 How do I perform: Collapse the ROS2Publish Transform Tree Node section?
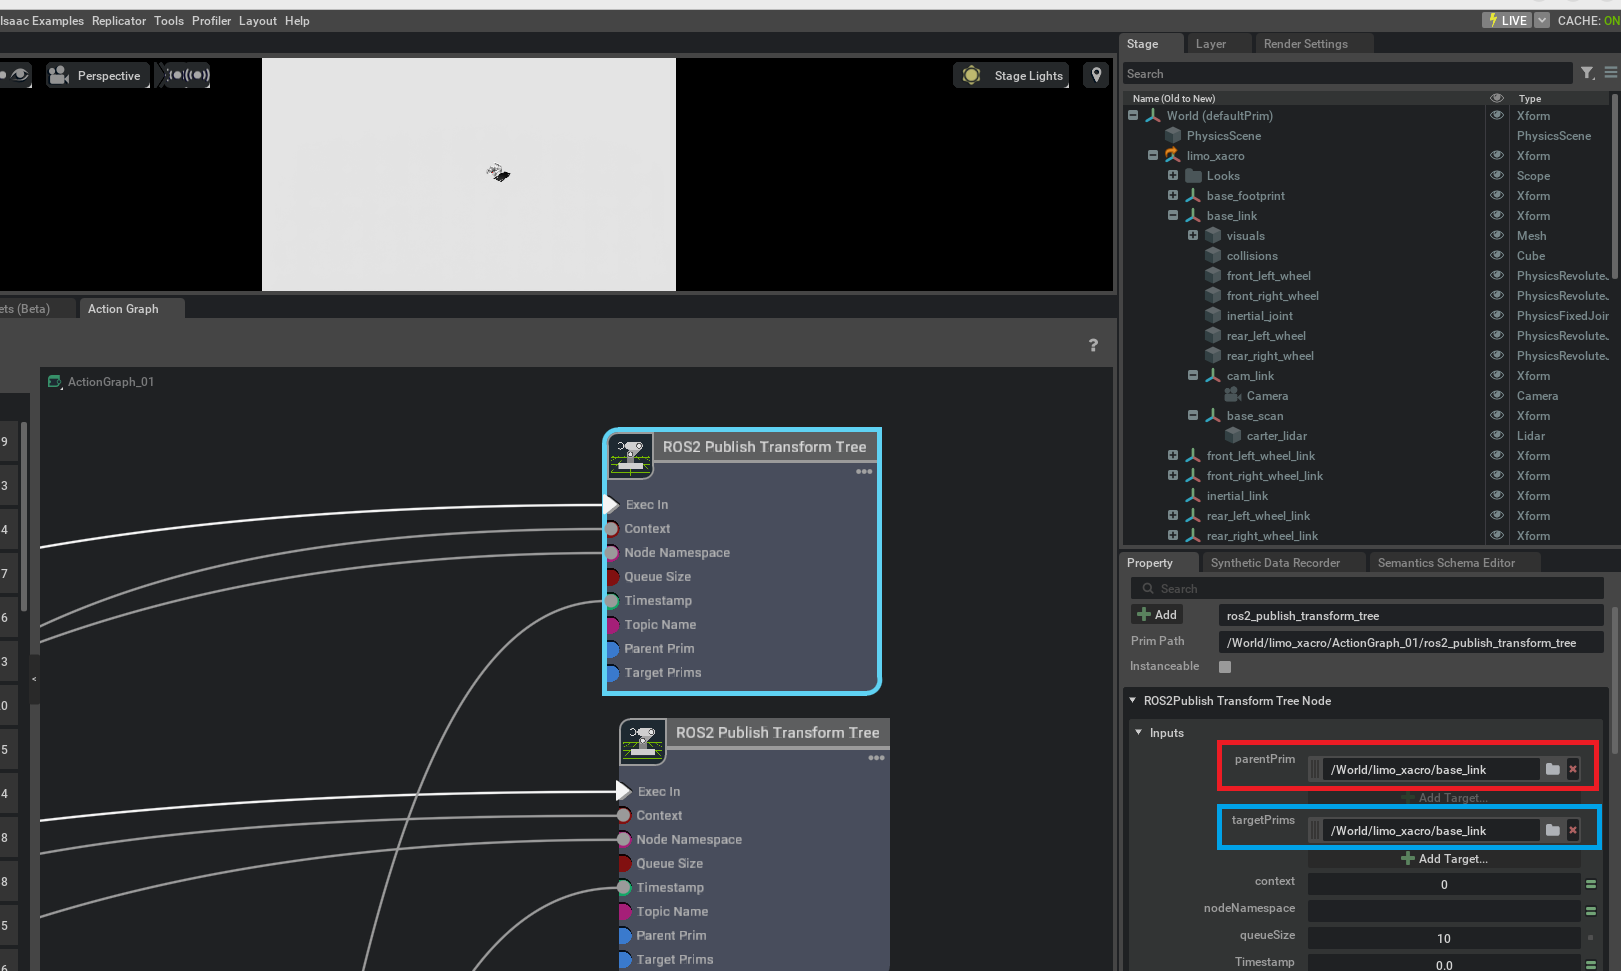coord(1132,701)
